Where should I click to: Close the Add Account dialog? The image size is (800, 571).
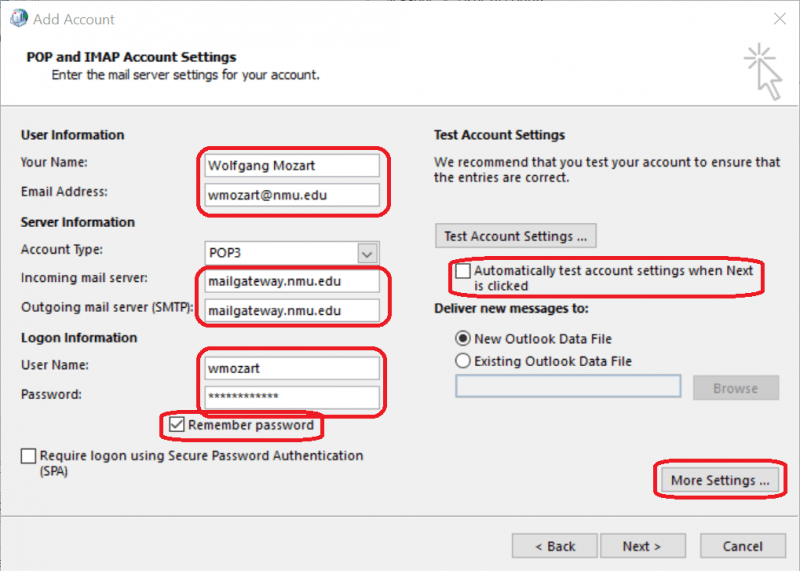pos(779,19)
